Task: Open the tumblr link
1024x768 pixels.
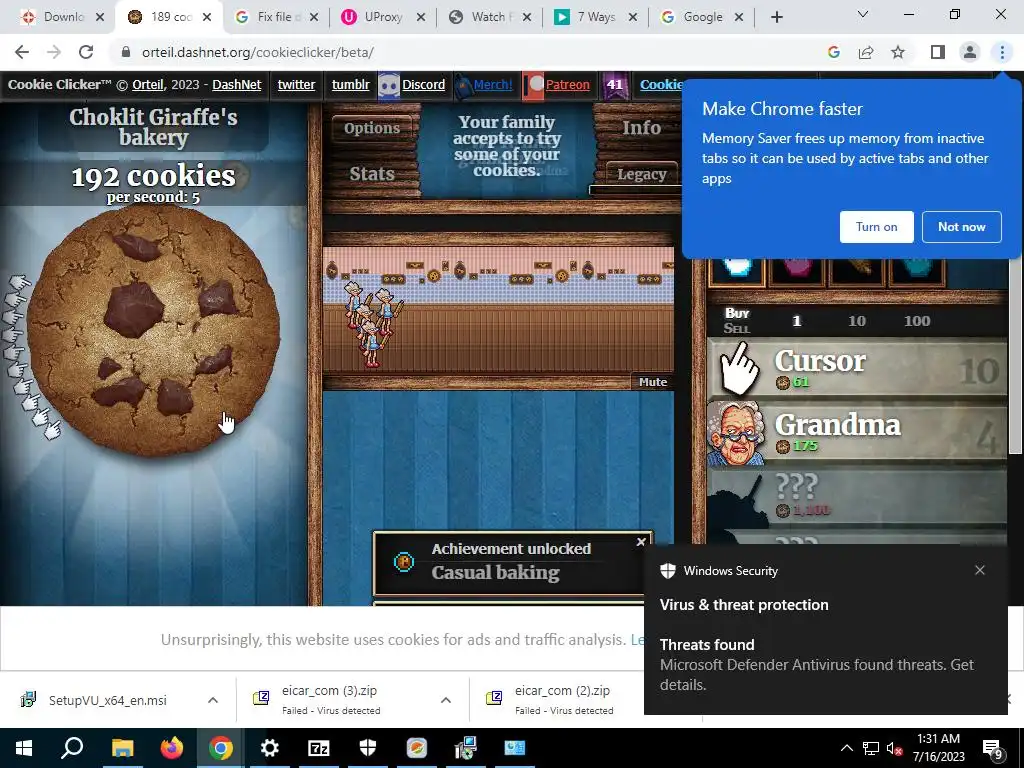Action: tap(350, 84)
